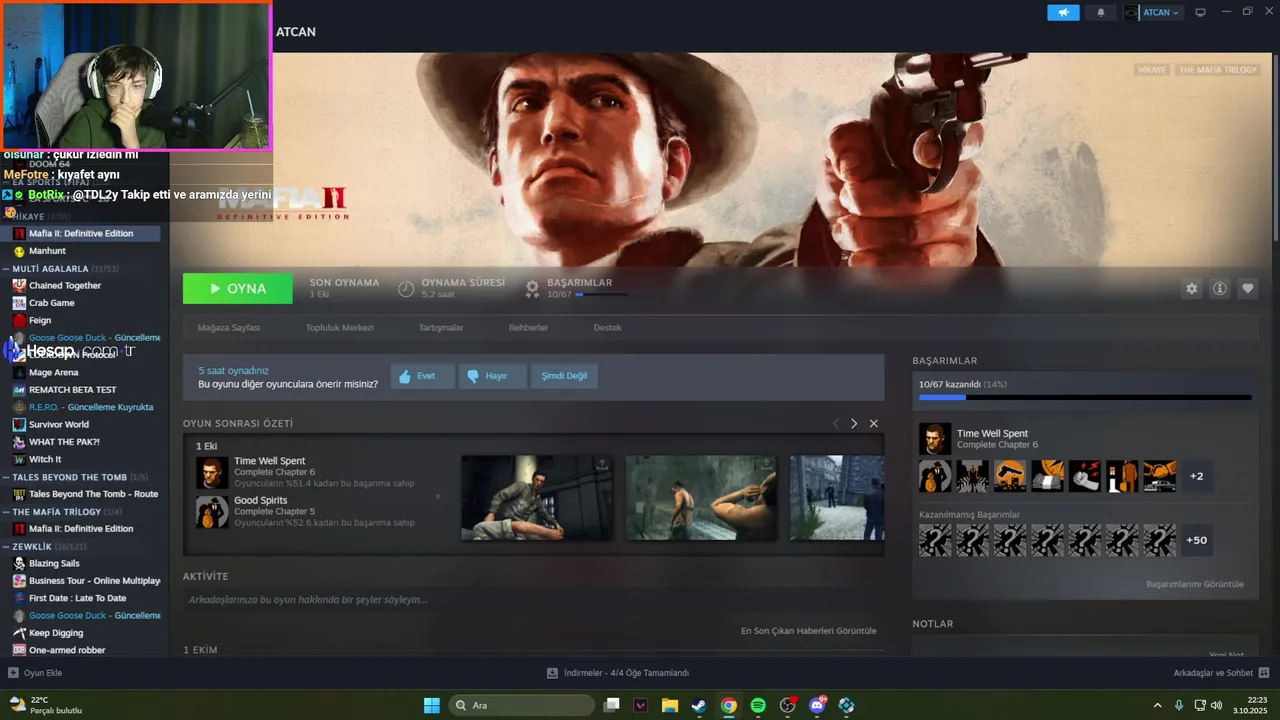Show the +2 more earned achievements
This screenshot has width=1280, height=720.
pos(1197,476)
